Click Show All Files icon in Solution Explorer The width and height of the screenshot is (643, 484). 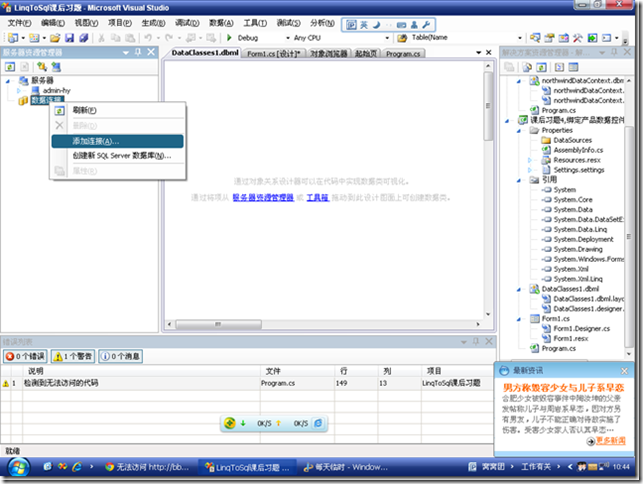[x=527, y=67]
